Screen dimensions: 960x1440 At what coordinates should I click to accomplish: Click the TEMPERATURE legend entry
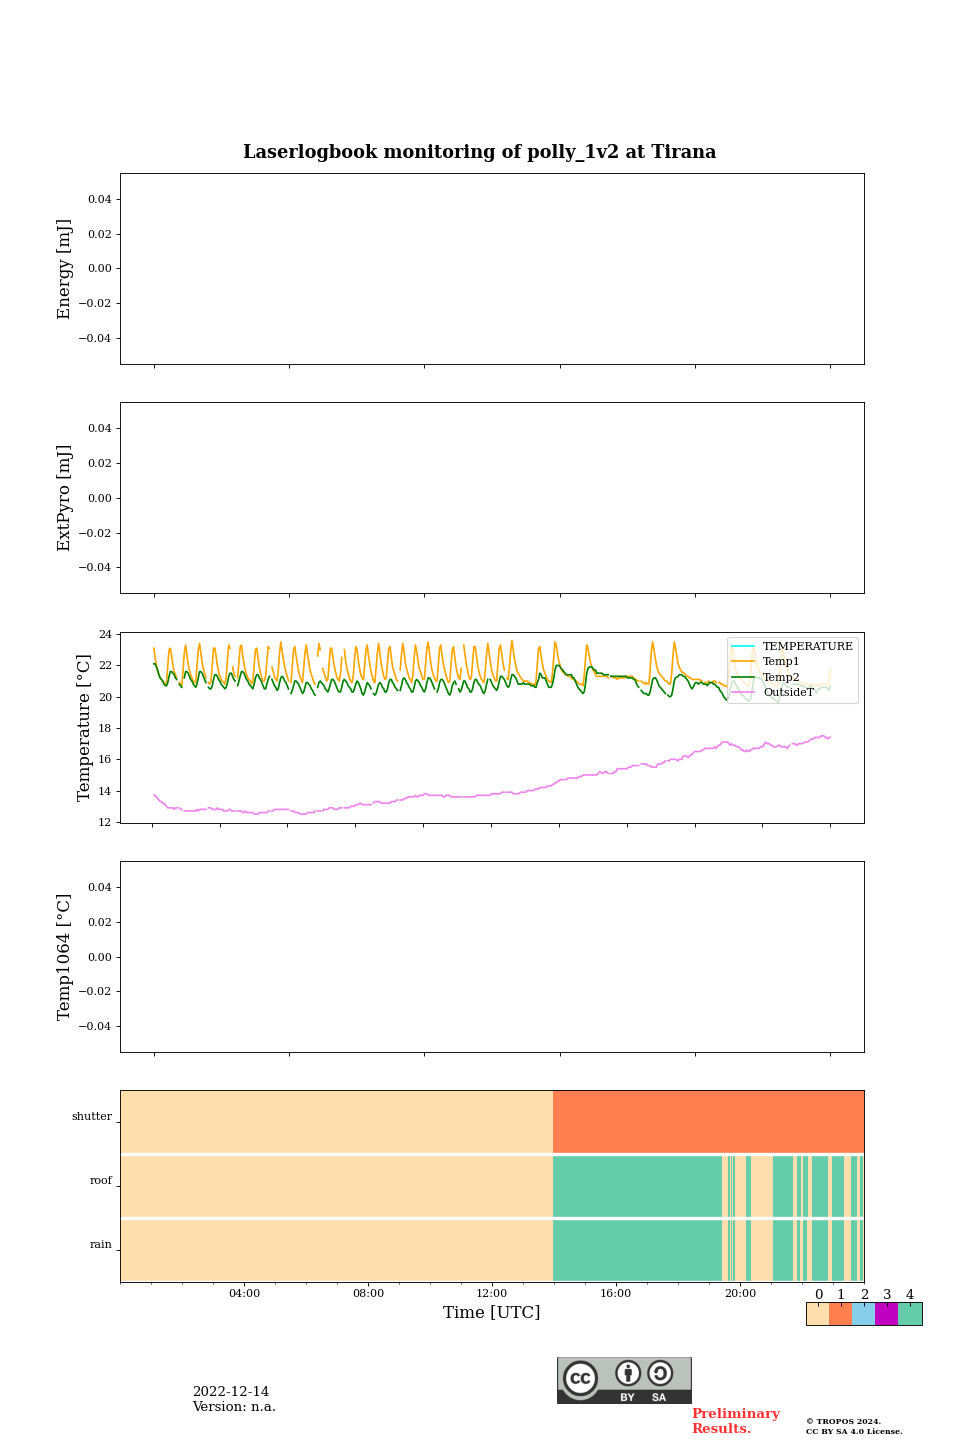(792, 646)
